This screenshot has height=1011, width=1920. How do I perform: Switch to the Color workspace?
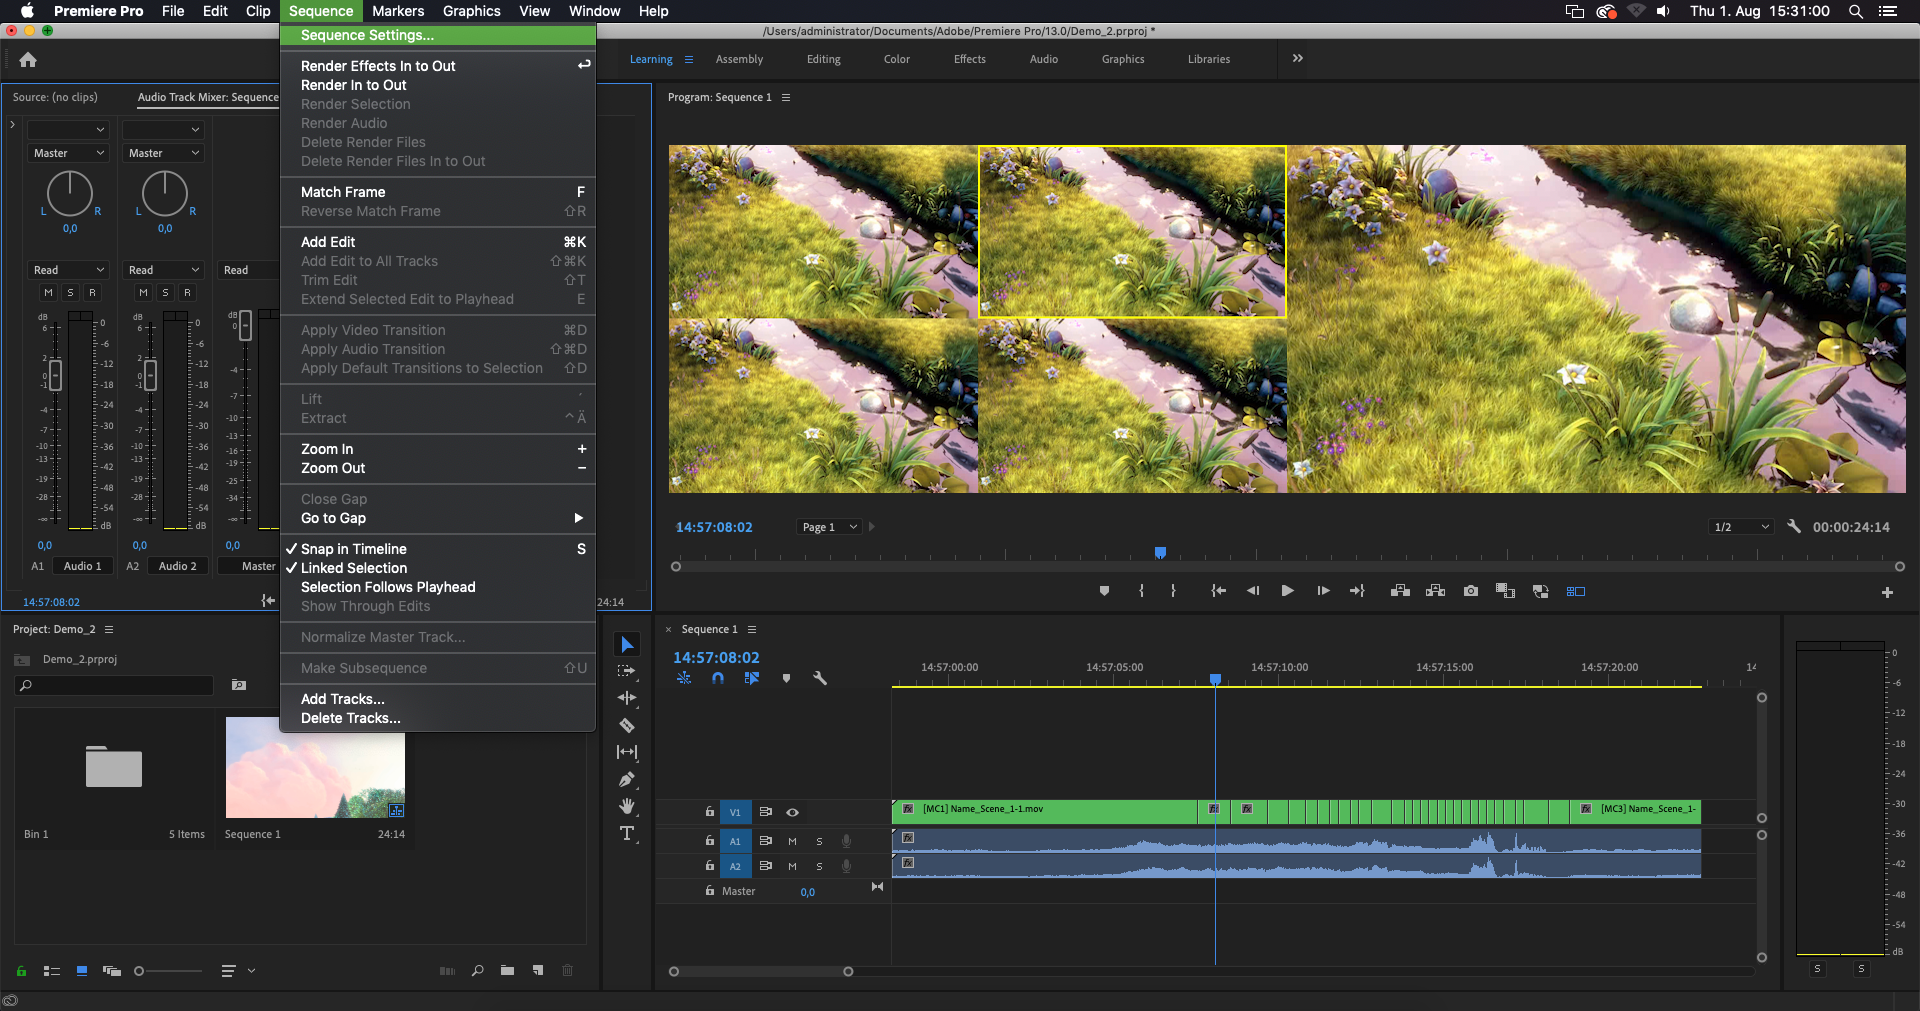(896, 59)
